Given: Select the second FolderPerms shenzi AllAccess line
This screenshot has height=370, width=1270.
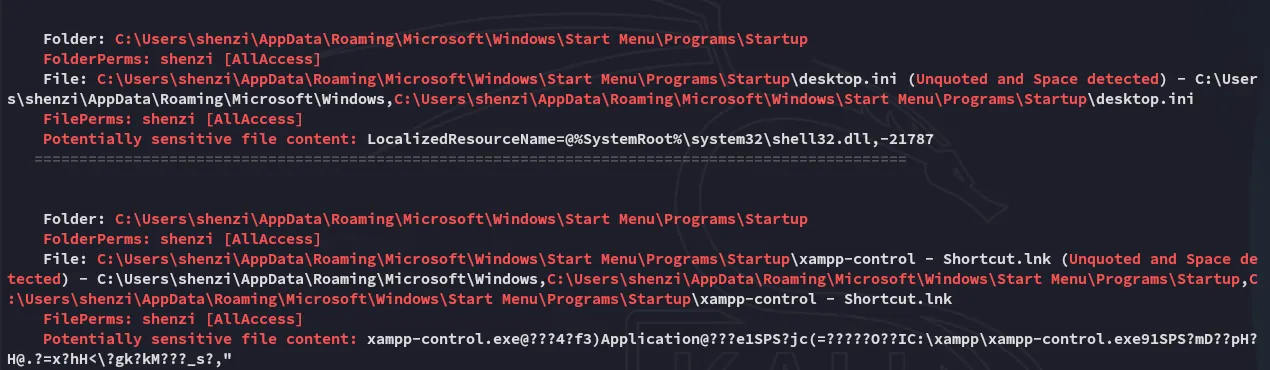Looking at the screenshot, I should (x=182, y=239).
